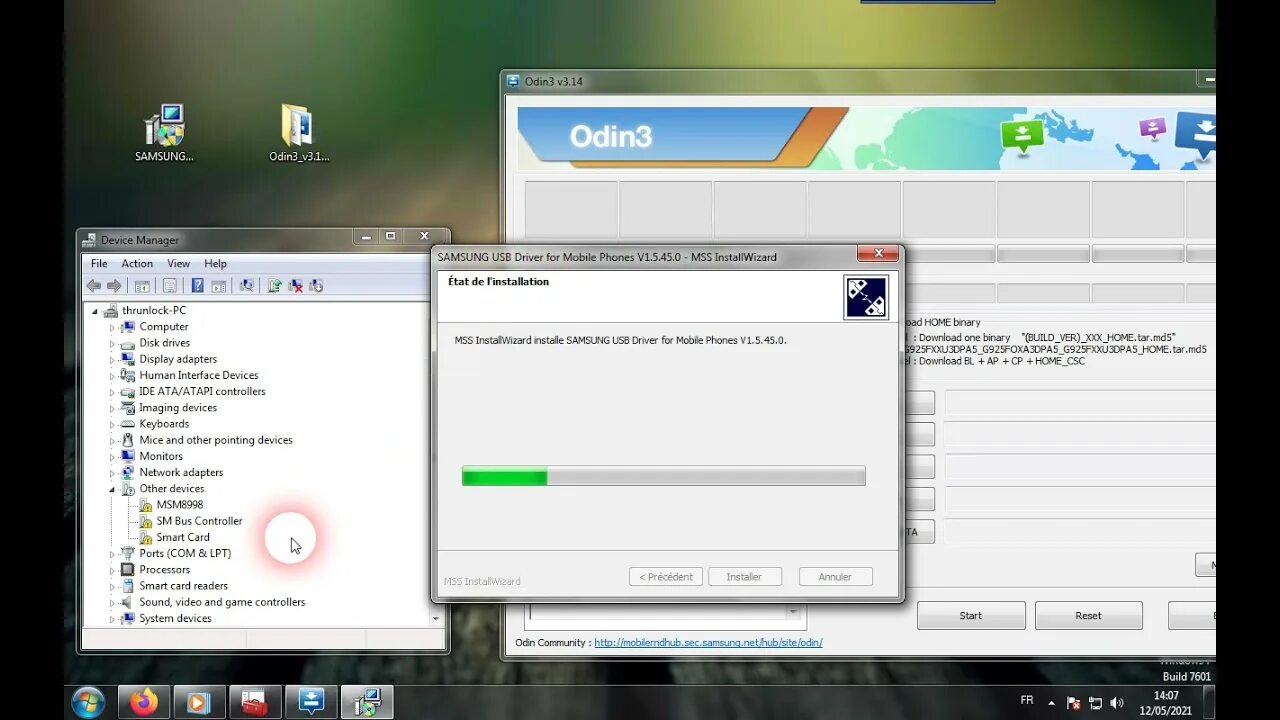The image size is (1280, 720).
Task: Click the Action pane toolbar icon after Help
Action: point(218,286)
